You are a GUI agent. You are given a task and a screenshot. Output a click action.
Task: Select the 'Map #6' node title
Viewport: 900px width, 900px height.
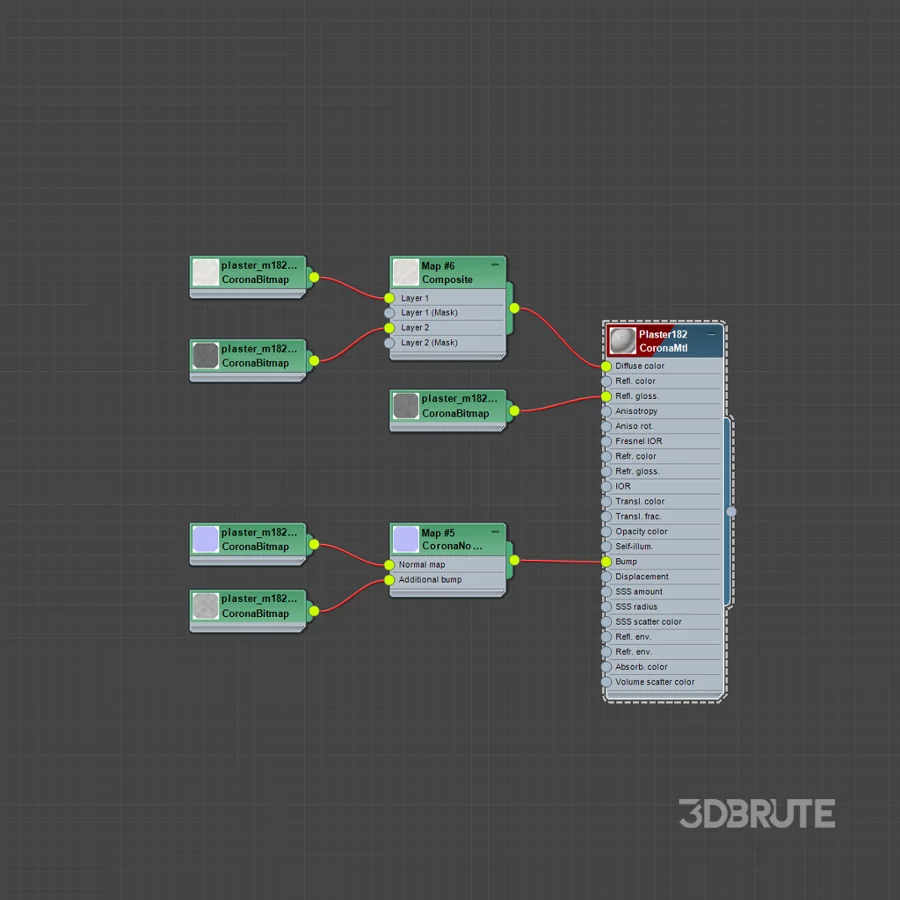click(438, 266)
